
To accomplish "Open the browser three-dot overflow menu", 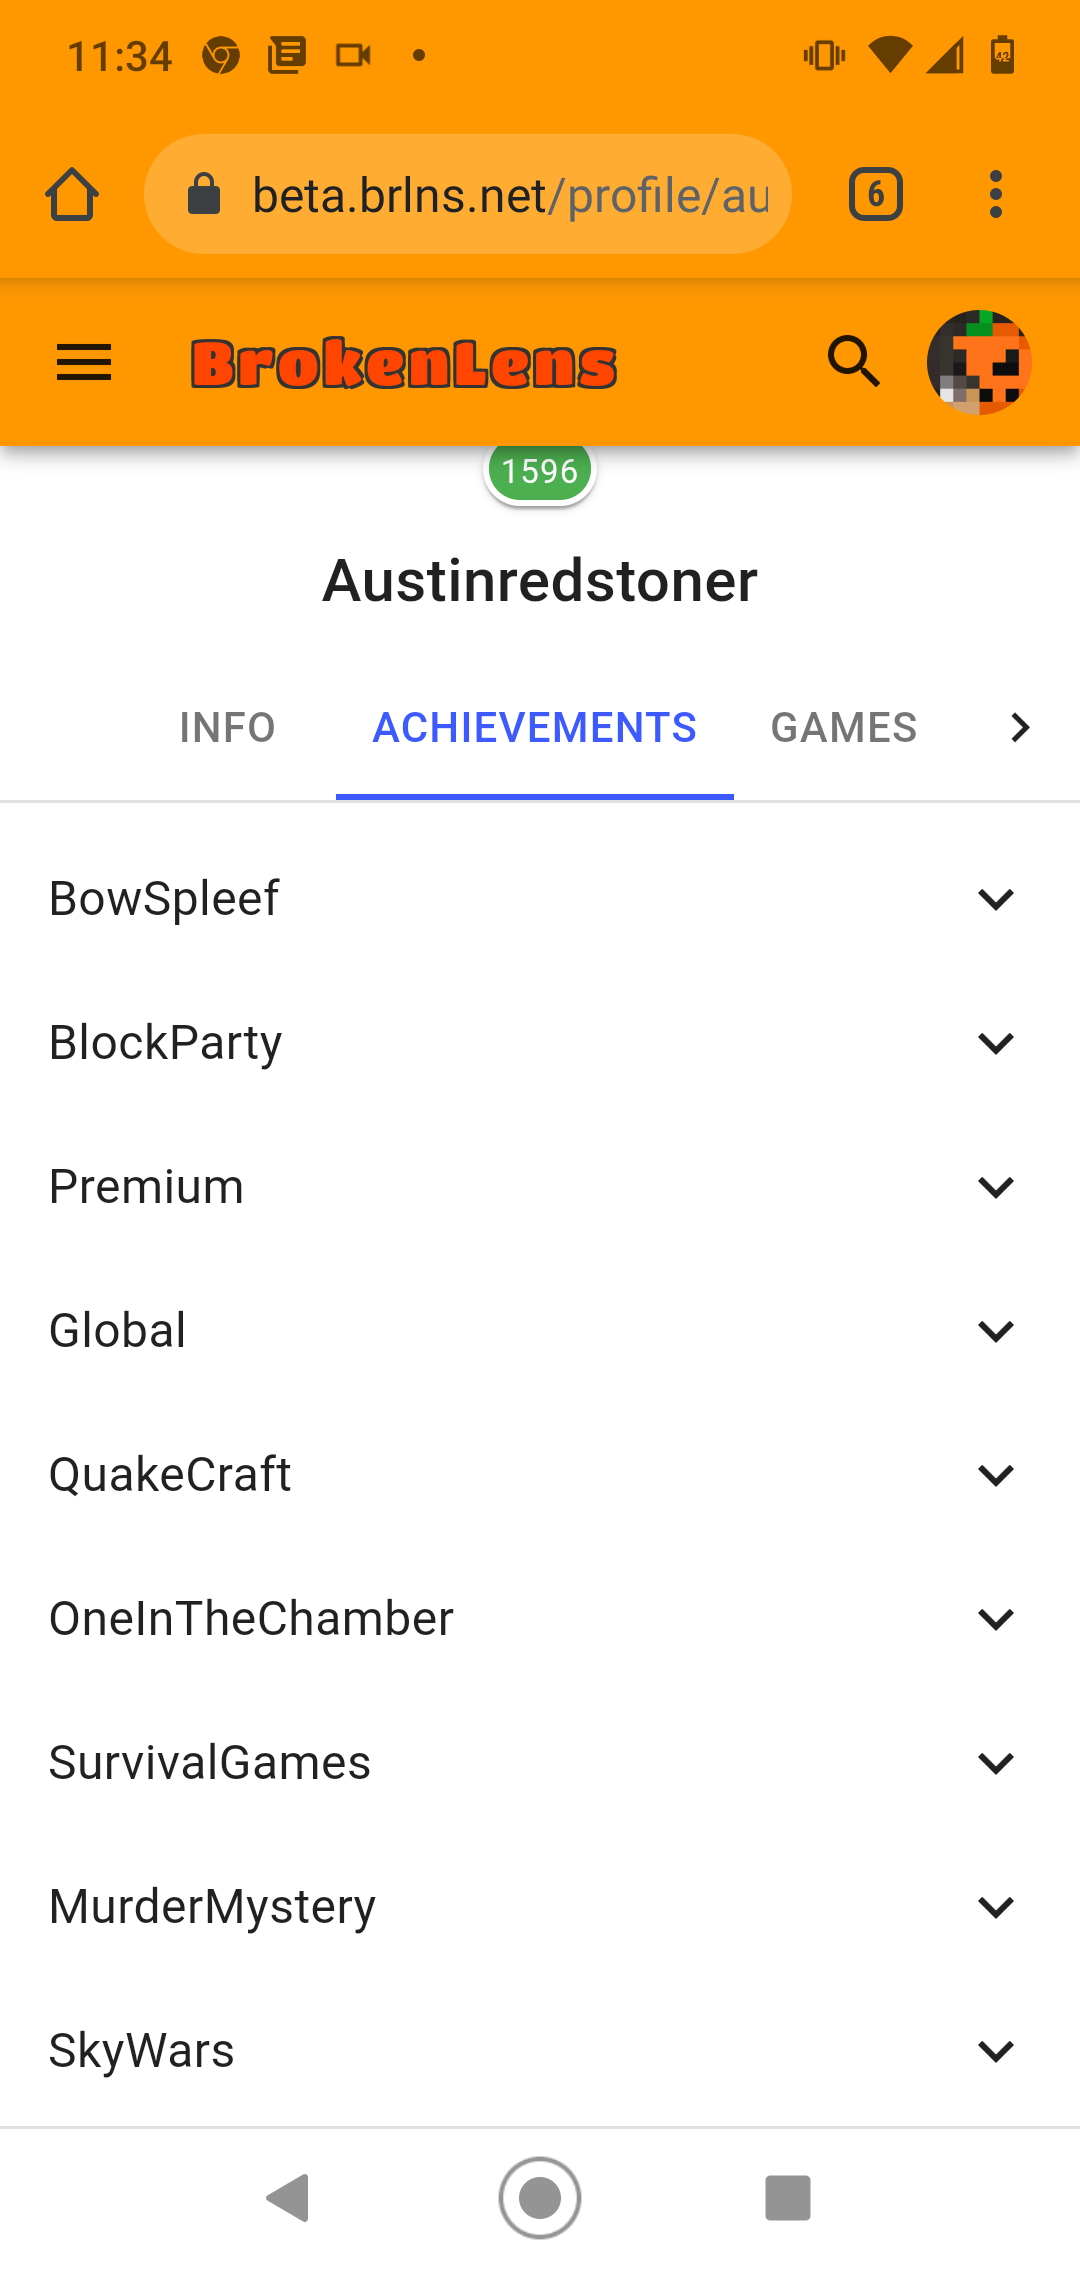I will [995, 194].
